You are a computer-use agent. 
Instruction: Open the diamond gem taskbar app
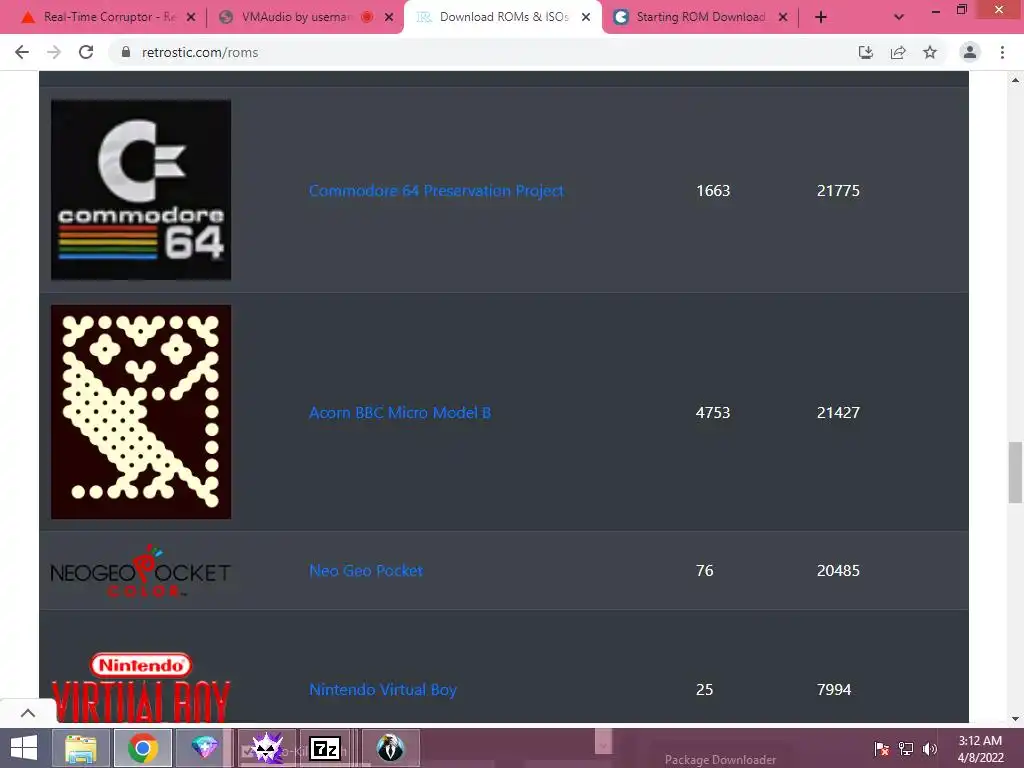(x=204, y=748)
